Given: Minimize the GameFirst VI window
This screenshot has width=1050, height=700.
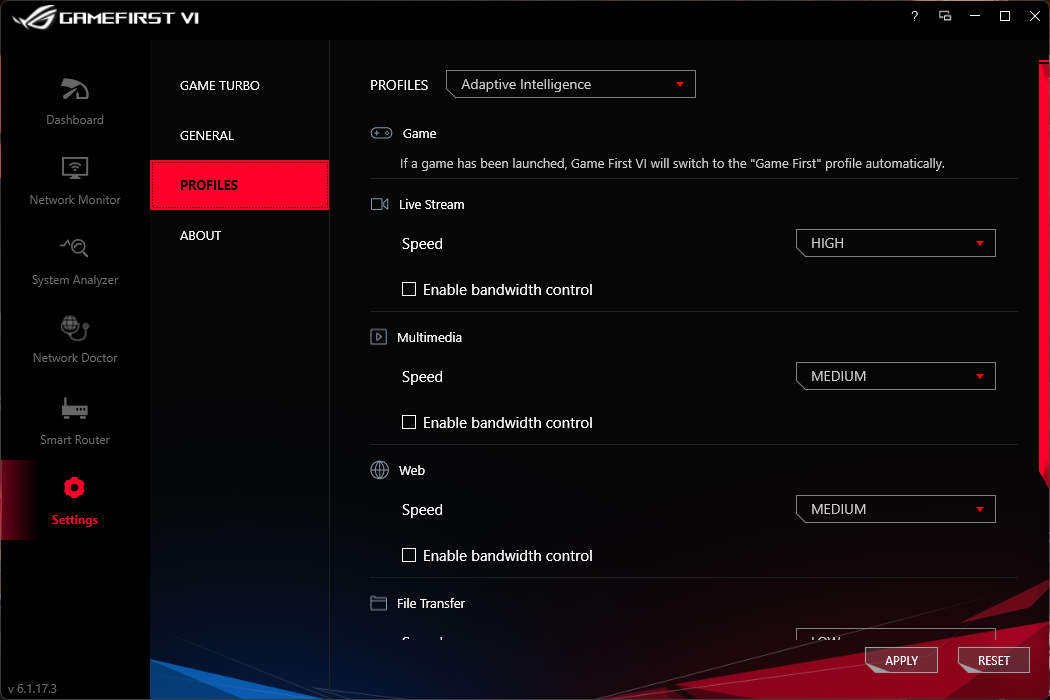Looking at the screenshot, I should tap(975, 16).
